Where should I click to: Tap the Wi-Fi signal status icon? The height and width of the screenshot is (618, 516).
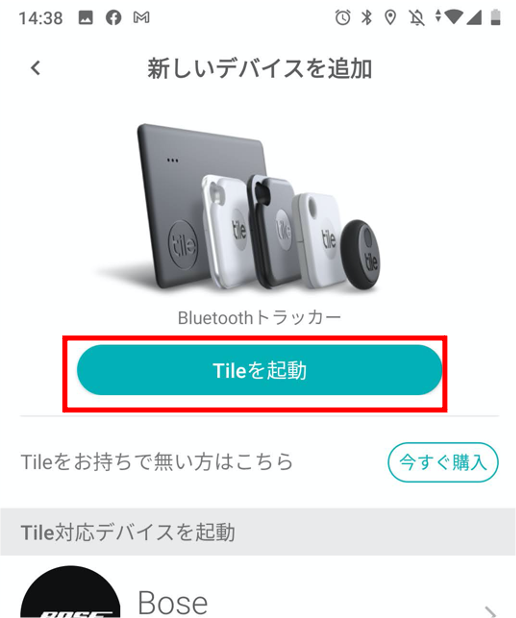453,17
